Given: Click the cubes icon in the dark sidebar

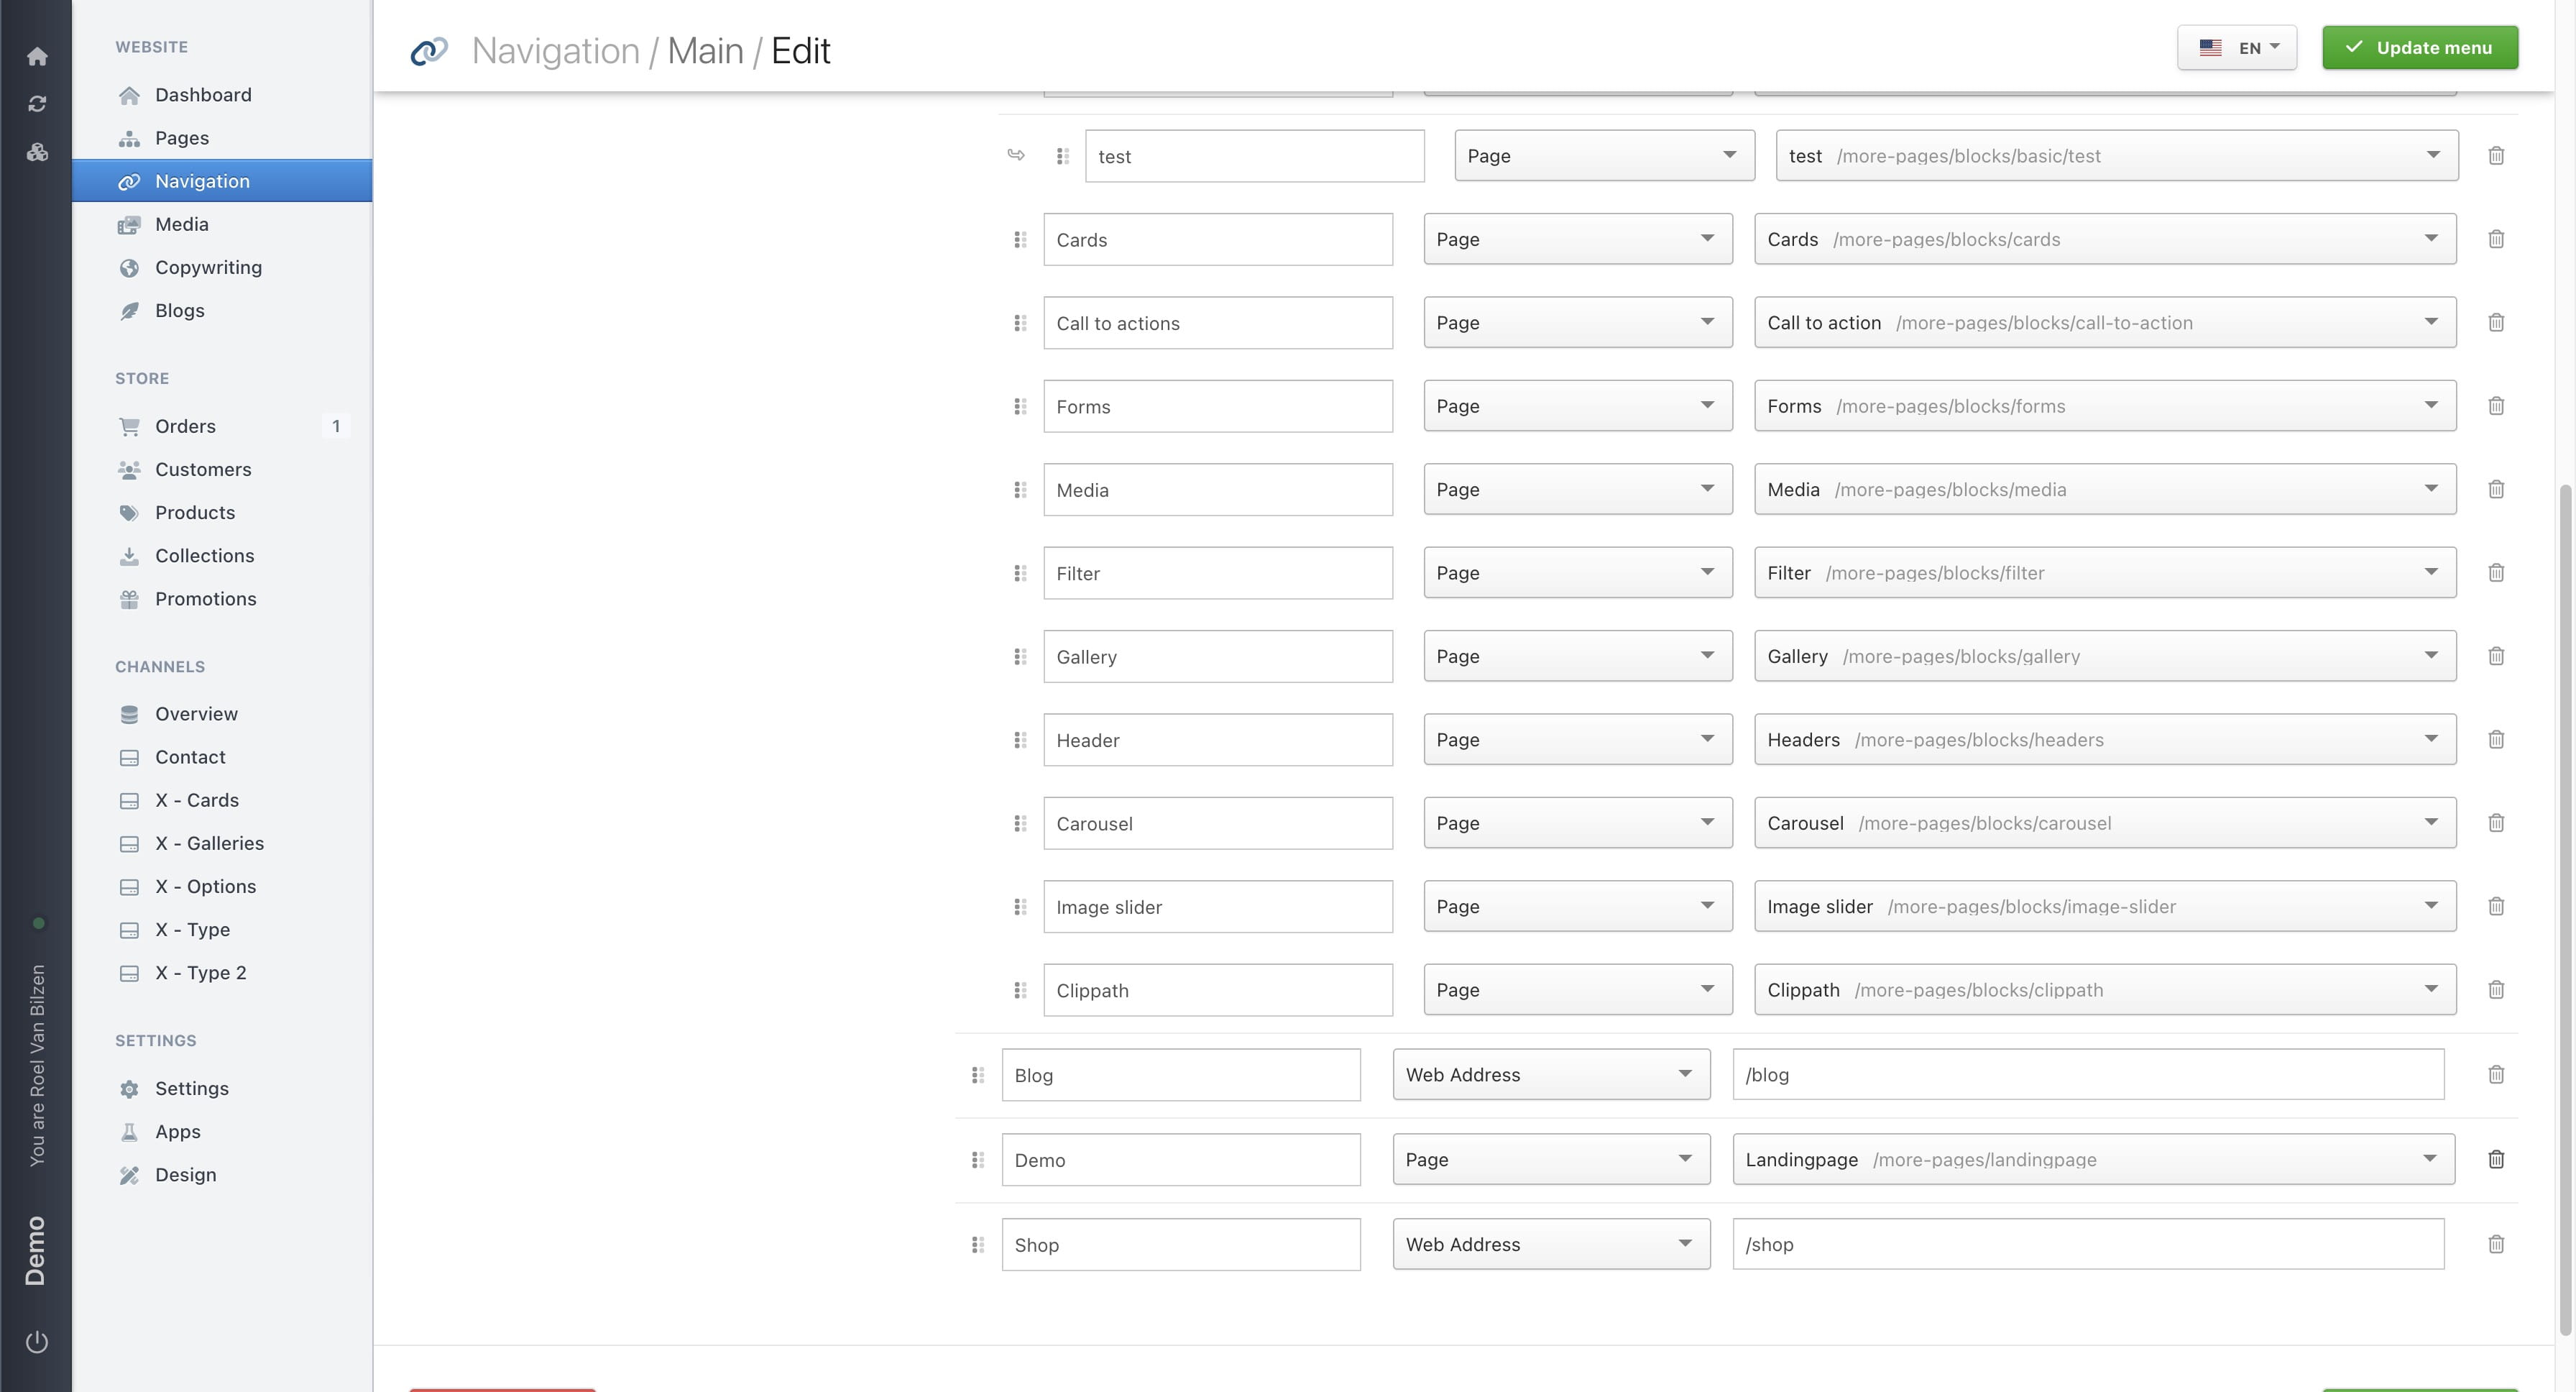Looking at the screenshot, I should tap(37, 152).
